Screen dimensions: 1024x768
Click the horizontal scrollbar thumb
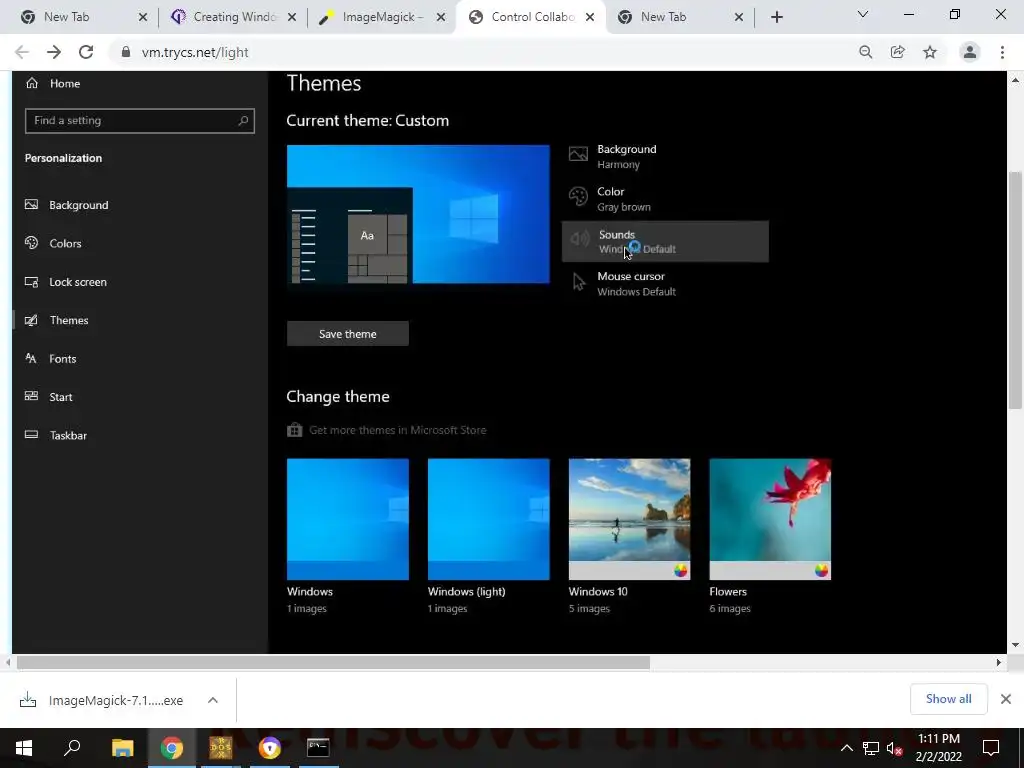tap(333, 662)
